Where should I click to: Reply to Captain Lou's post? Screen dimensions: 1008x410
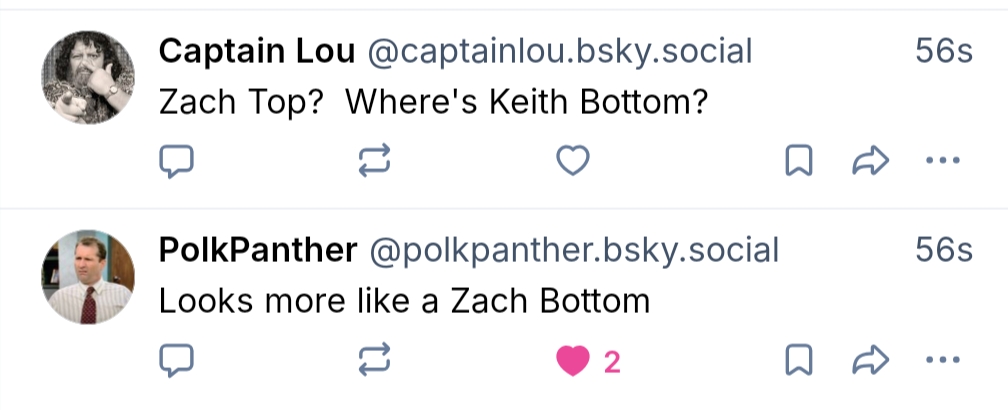click(176, 161)
